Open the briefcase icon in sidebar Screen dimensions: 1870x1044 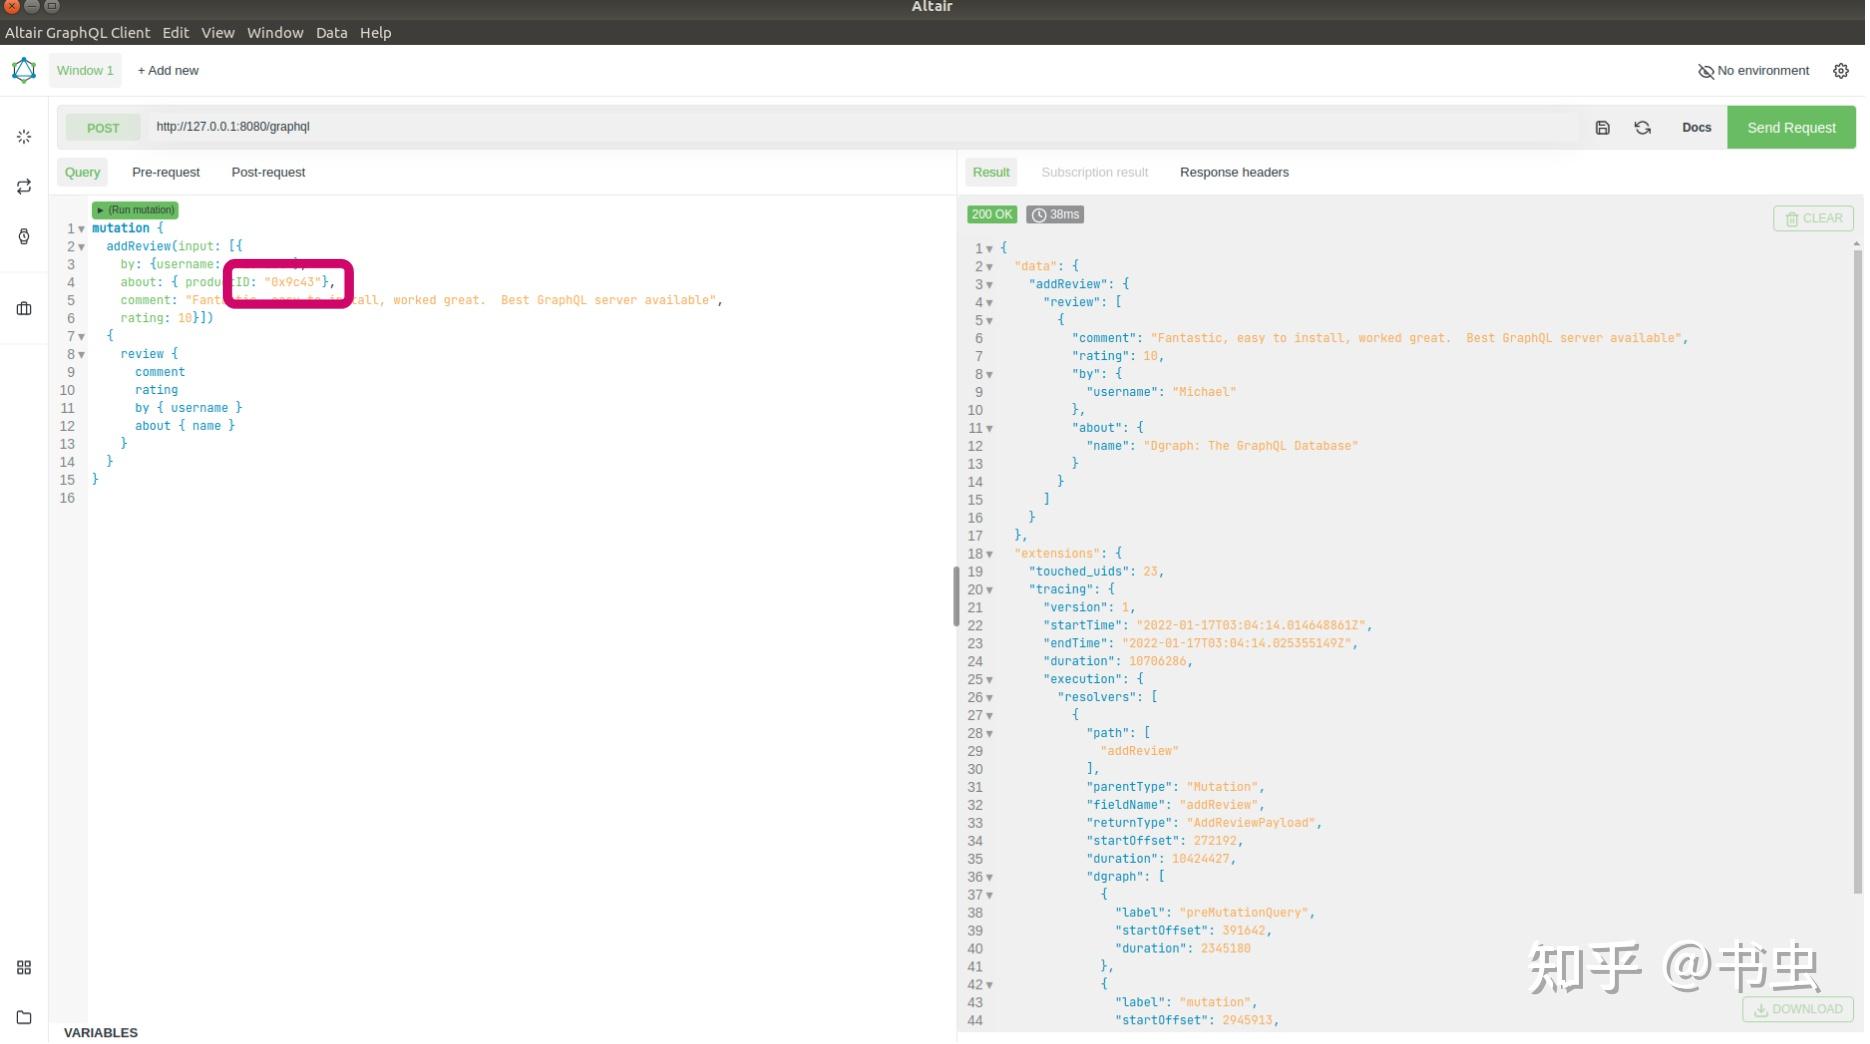point(24,309)
